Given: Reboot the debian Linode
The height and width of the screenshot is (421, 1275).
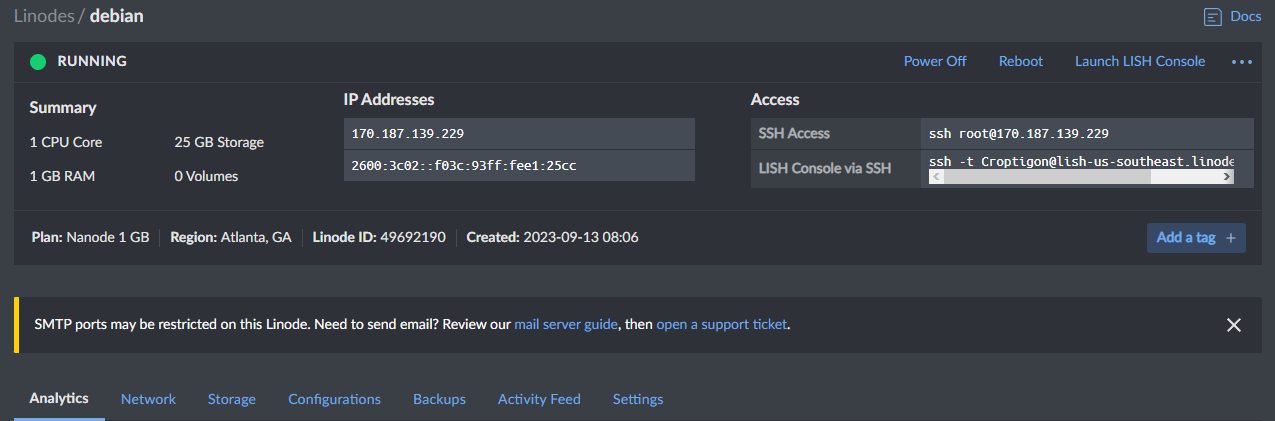Looking at the screenshot, I should click(1021, 61).
